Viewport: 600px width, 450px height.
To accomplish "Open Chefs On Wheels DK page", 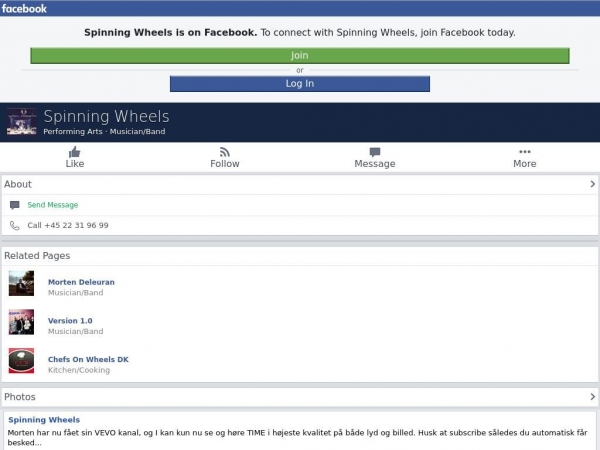I will click(88, 359).
